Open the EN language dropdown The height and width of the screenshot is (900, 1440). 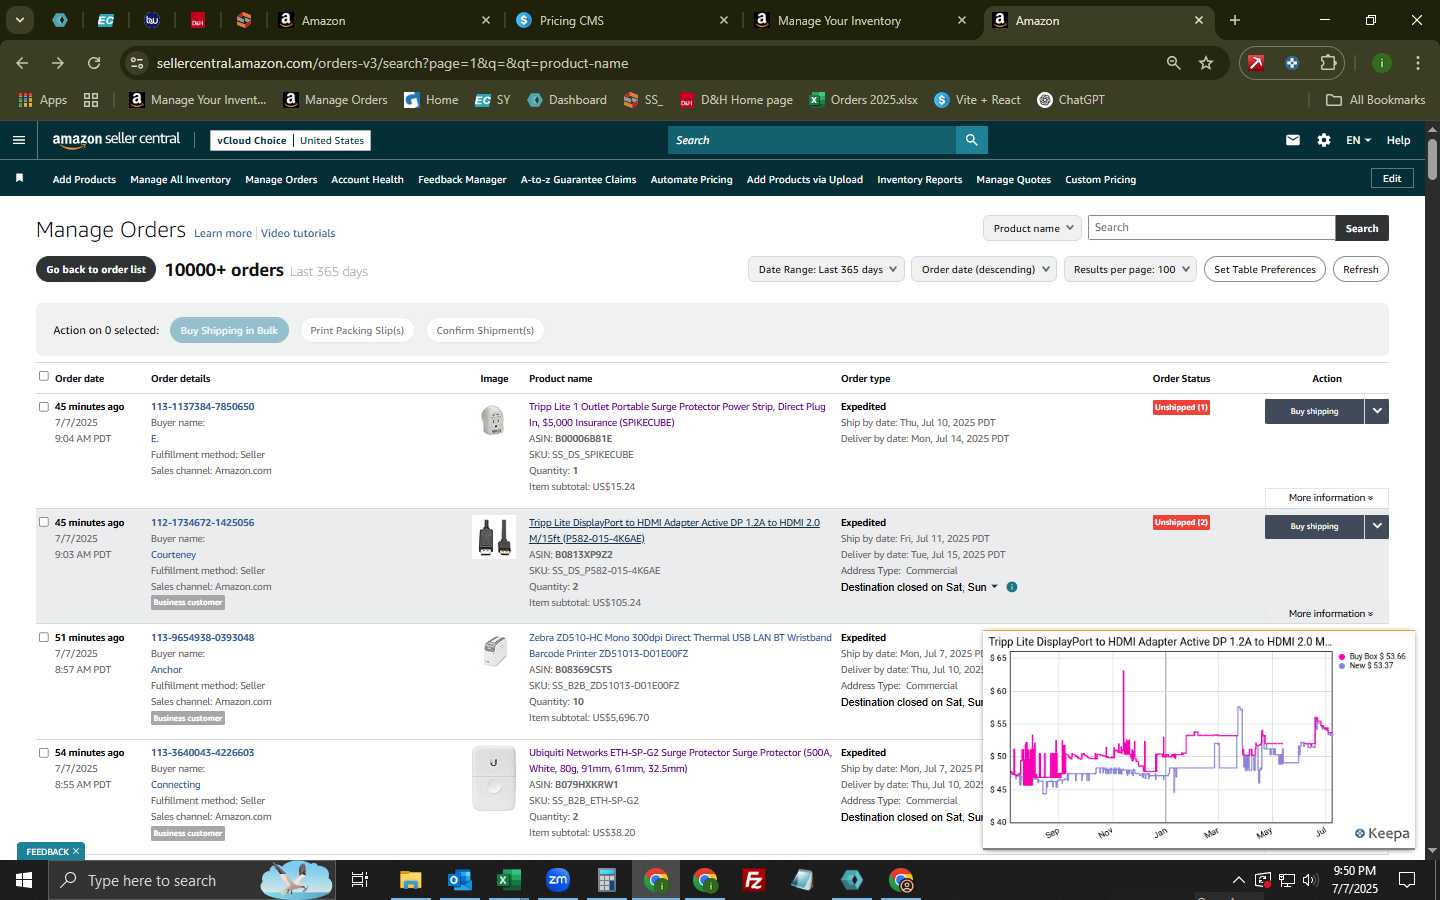point(1358,140)
